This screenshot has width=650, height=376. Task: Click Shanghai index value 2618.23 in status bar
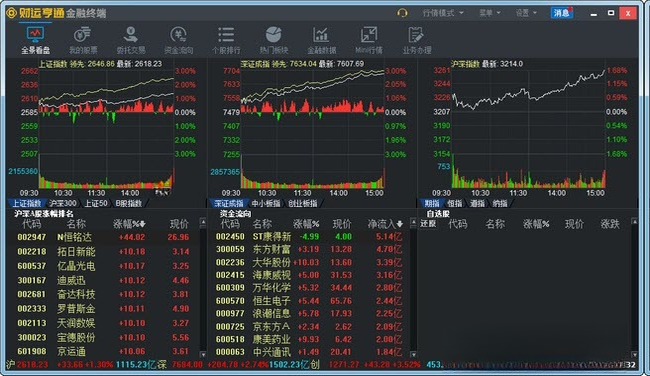[x=32, y=365]
